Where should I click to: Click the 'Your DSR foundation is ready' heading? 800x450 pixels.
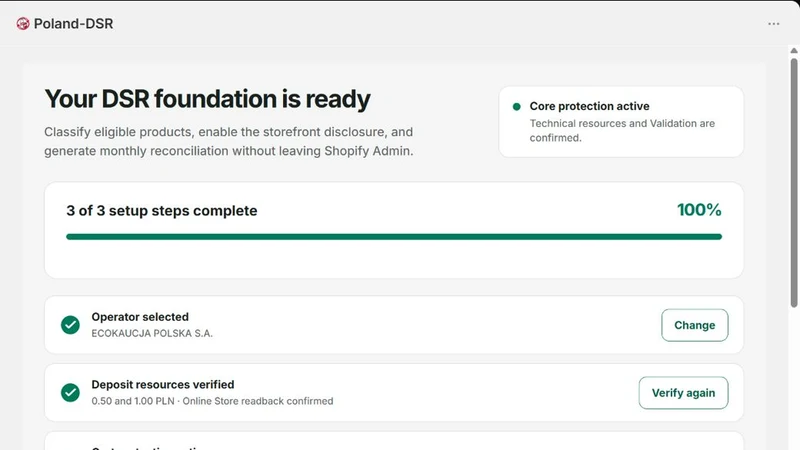pos(207,99)
